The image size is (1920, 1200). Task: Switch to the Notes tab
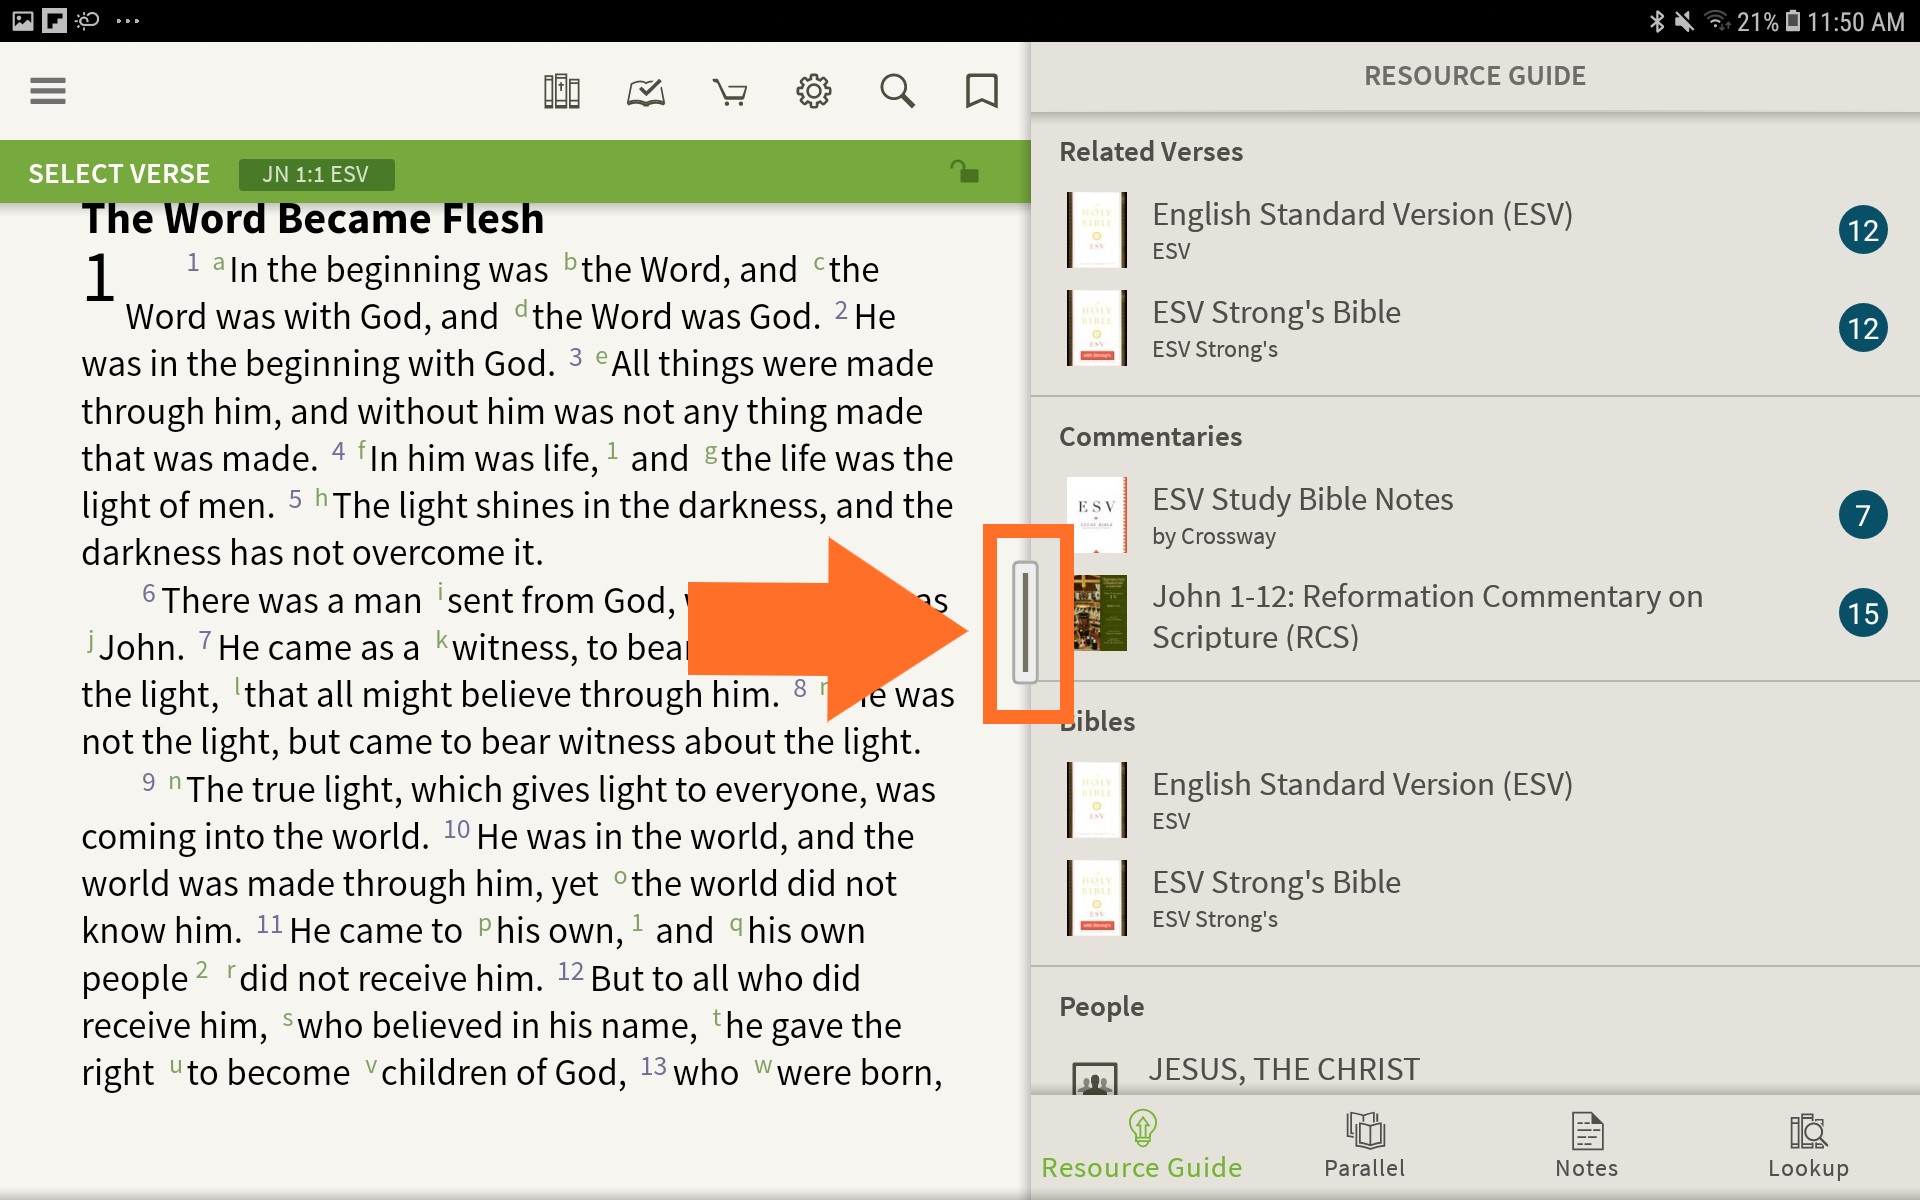pos(1586,1146)
